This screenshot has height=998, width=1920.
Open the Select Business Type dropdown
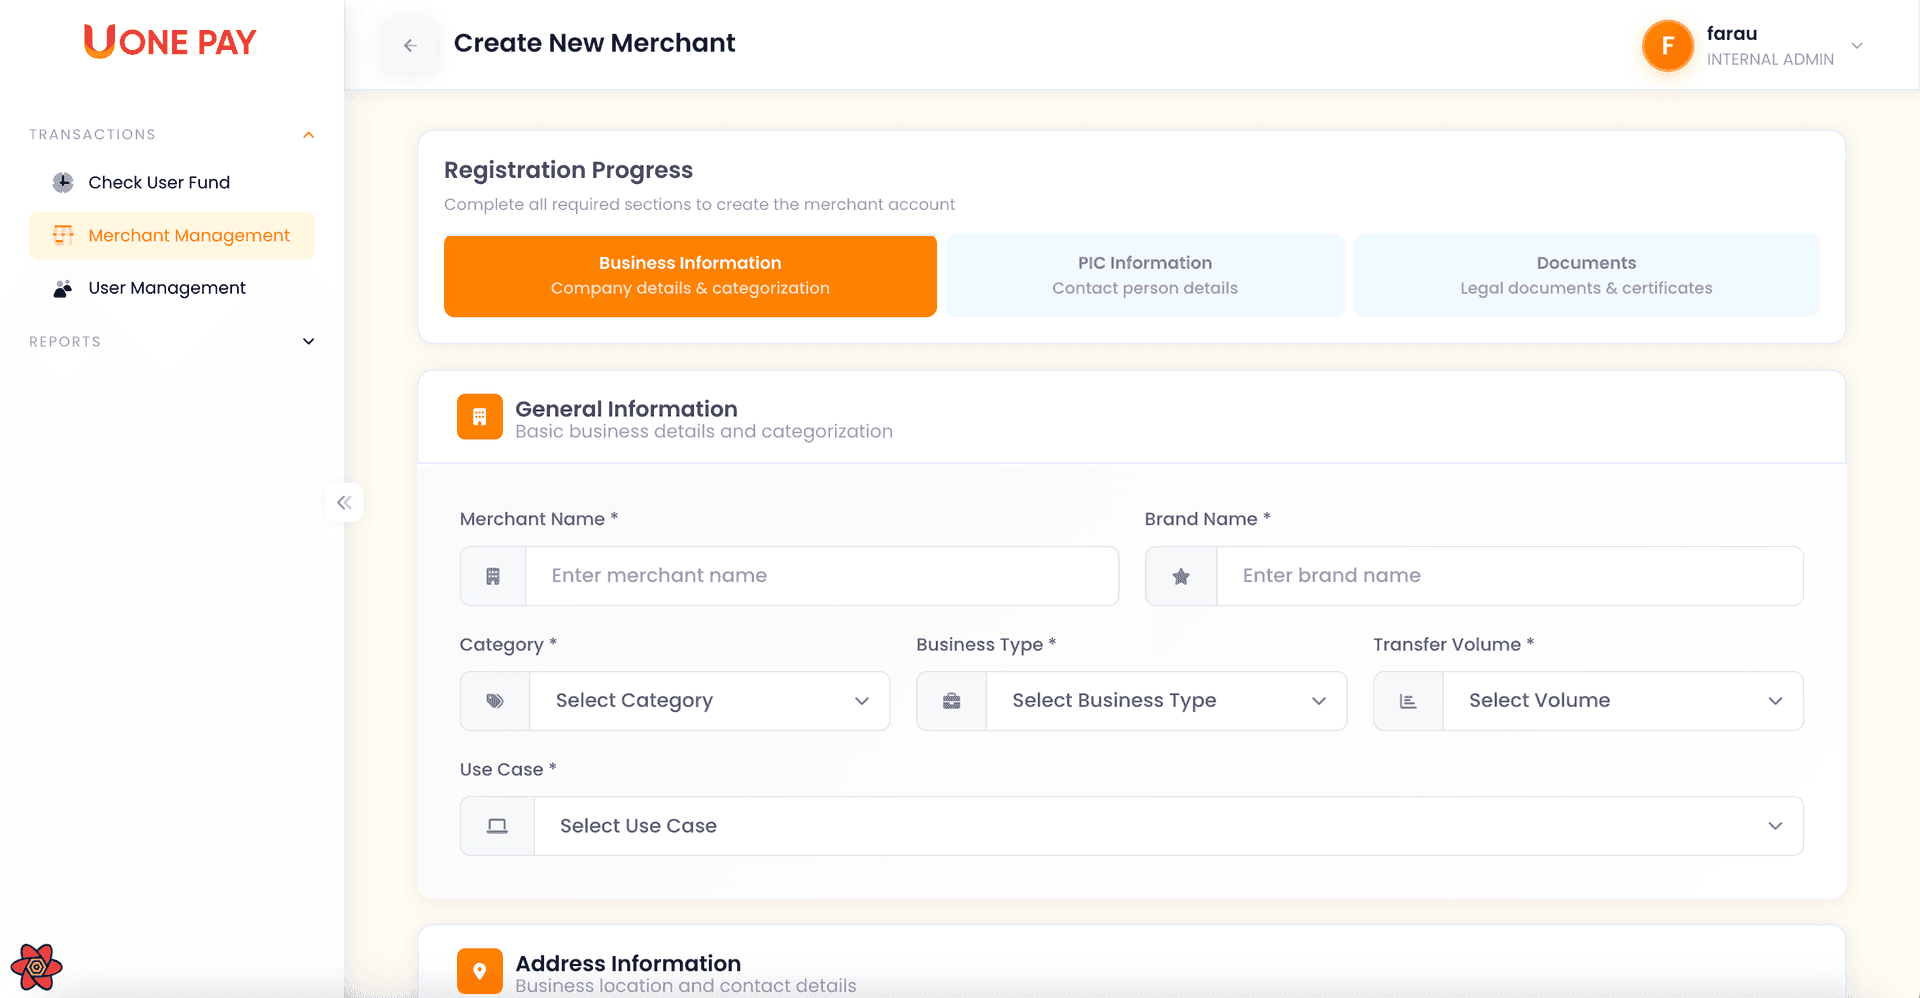point(1166,701)
